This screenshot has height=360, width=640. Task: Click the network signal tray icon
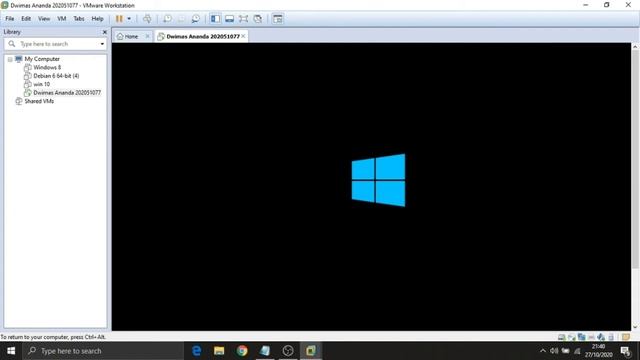tap(577, 351)
